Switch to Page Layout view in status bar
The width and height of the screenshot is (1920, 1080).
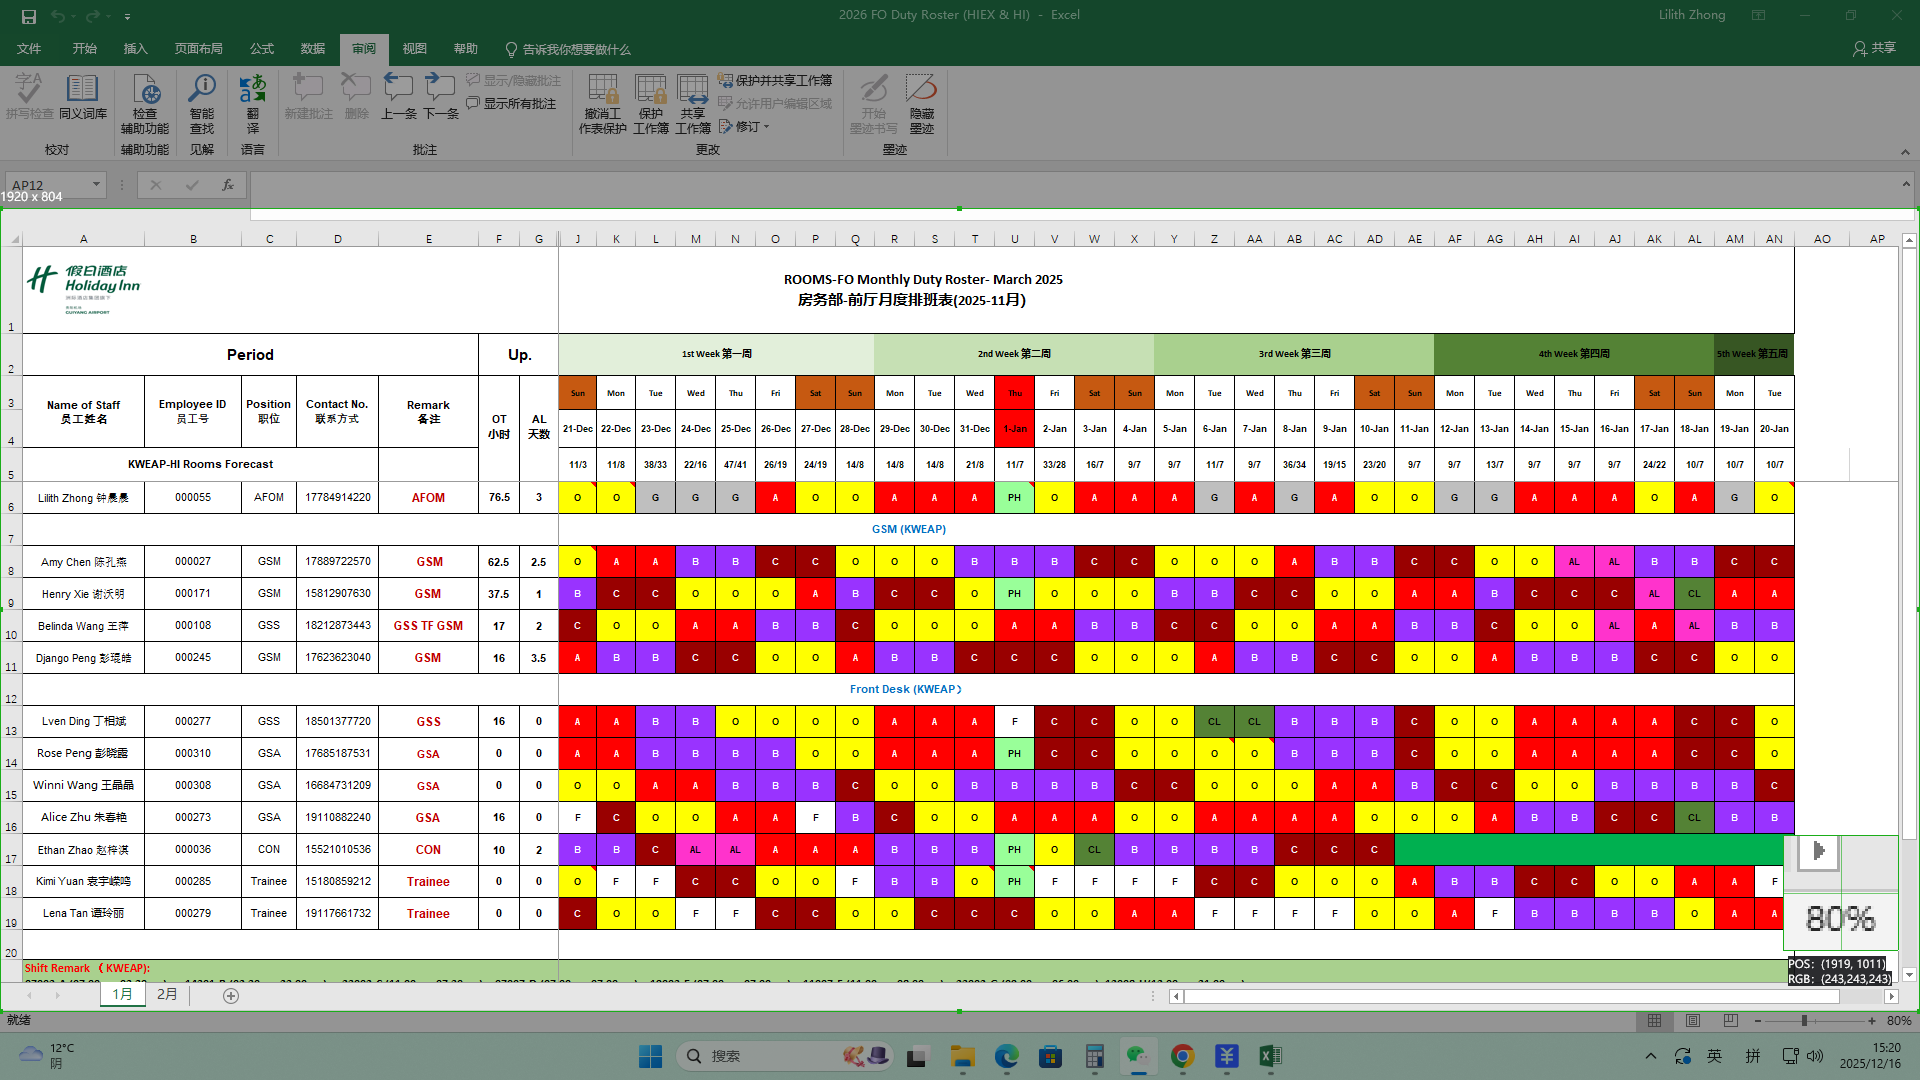pos(1692,1021)
